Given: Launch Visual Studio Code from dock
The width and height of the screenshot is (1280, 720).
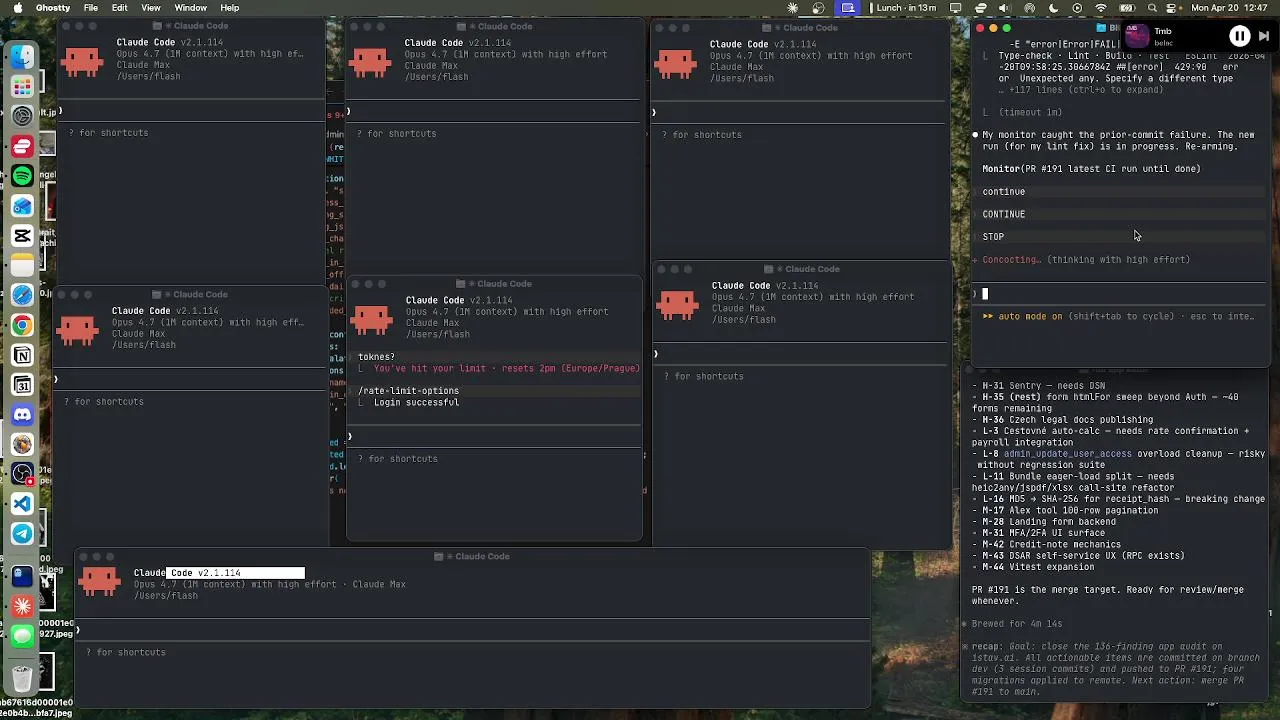Looking at the screenshot, I should pyautogui.click(x=22, y=504).
